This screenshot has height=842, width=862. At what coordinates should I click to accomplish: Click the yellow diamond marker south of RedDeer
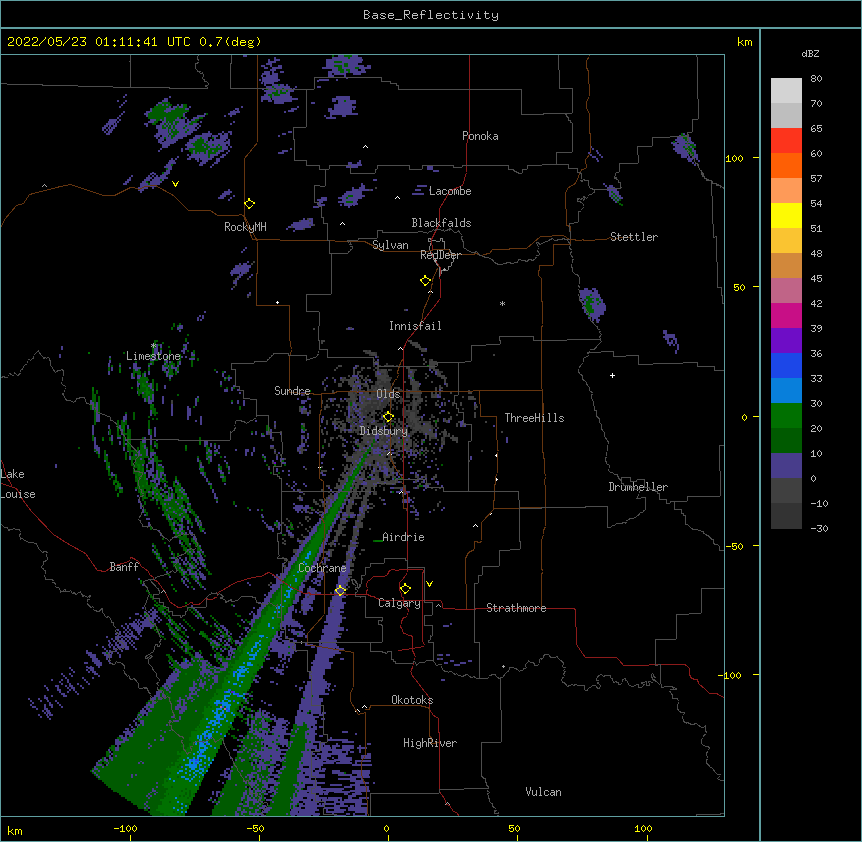click(x=426, y=281)
